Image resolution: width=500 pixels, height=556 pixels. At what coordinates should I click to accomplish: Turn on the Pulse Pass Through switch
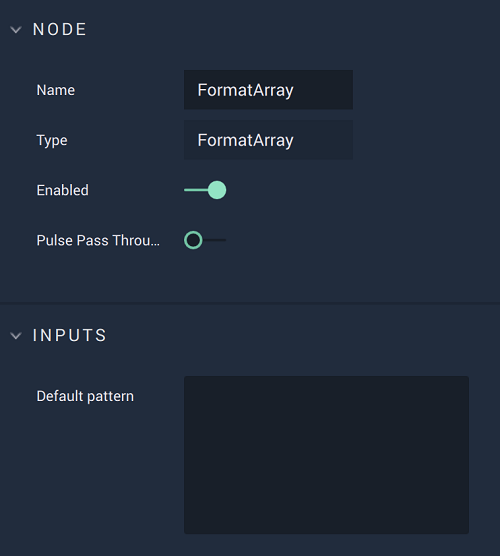pos(205,240)
